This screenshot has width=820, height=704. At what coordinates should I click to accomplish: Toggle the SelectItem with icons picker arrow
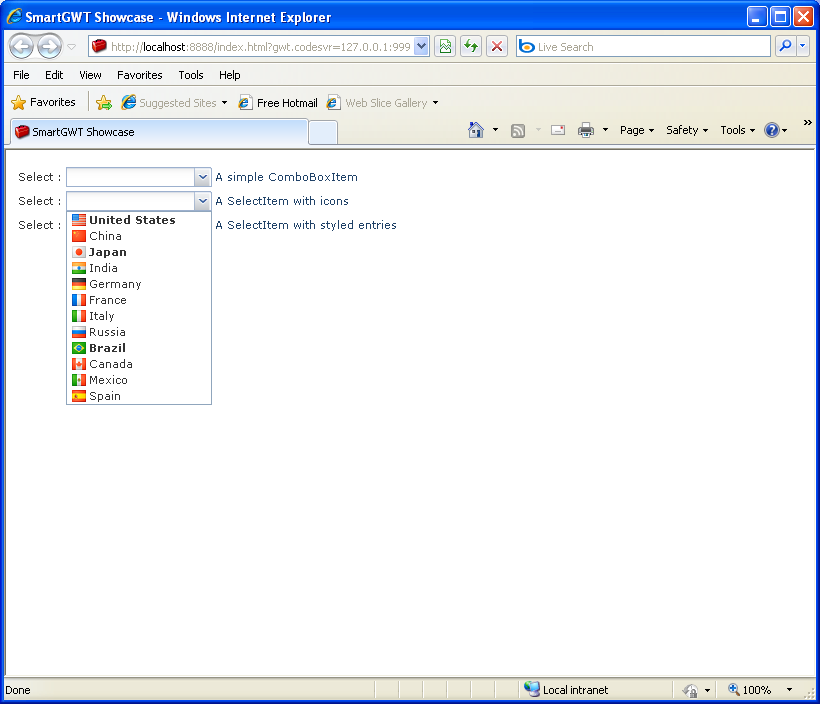(x=202, y=201)
